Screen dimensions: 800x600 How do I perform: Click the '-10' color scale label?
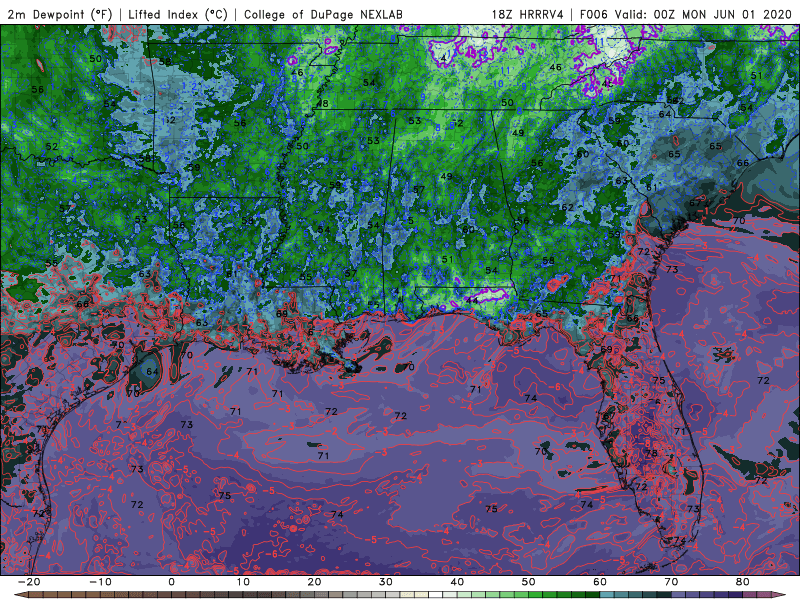(100, 582)
